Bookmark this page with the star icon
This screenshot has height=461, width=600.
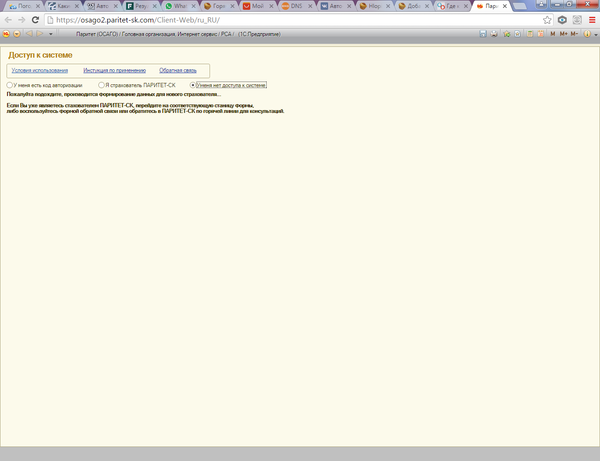(547, 20)
